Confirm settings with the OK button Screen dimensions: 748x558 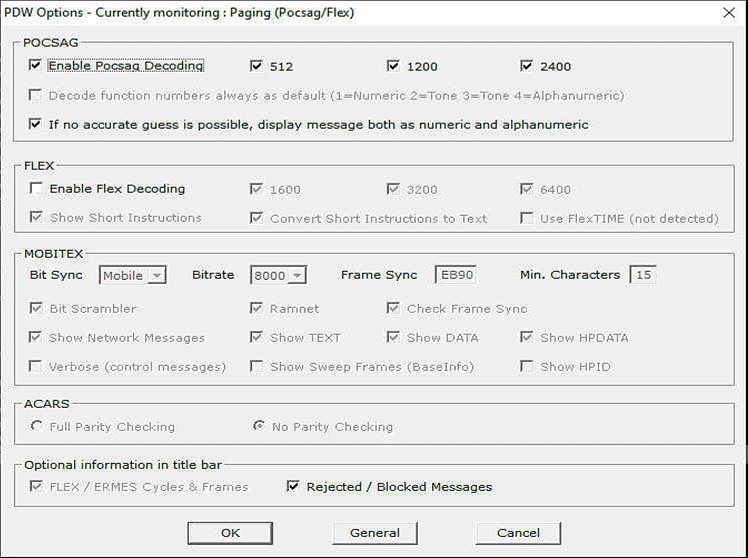pos(230,533)
